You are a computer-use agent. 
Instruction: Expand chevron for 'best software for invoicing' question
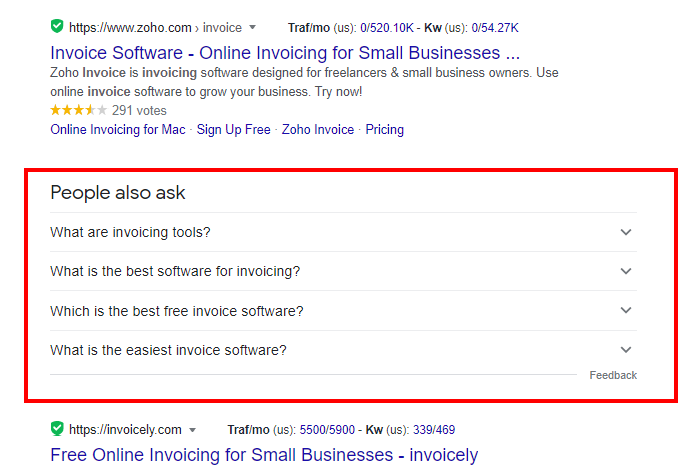[x=626, y=271]
